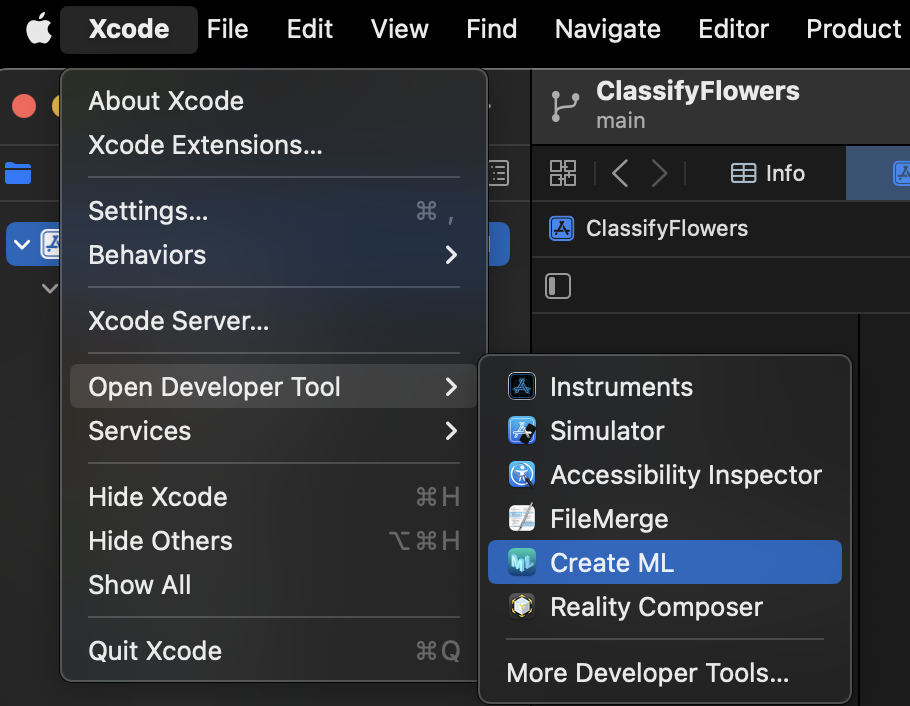Select Xcode Extensions… menu entry
The width and height of the screenshot is (910, 706).
(273, 145)
